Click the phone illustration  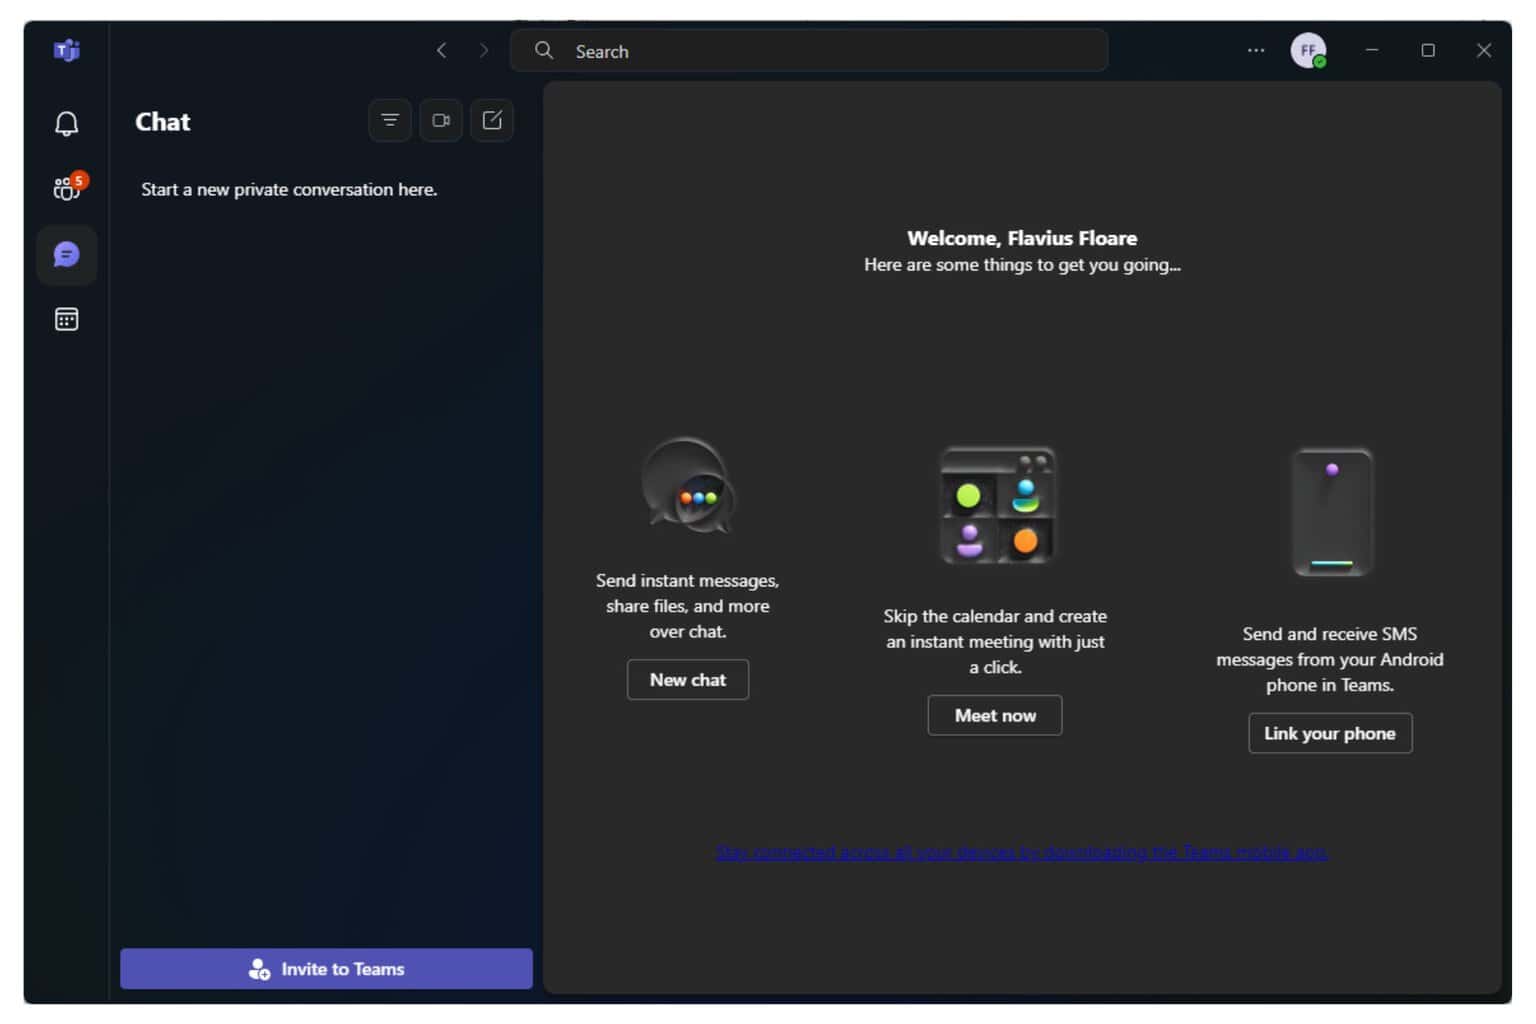pyautogui.click(x=1332, y=512)
